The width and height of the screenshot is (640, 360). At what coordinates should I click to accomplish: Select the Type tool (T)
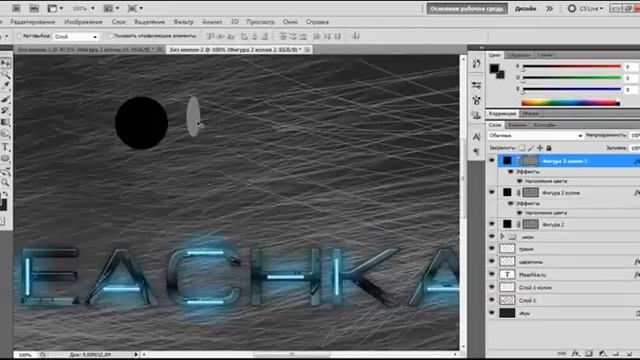click(5, 147)
